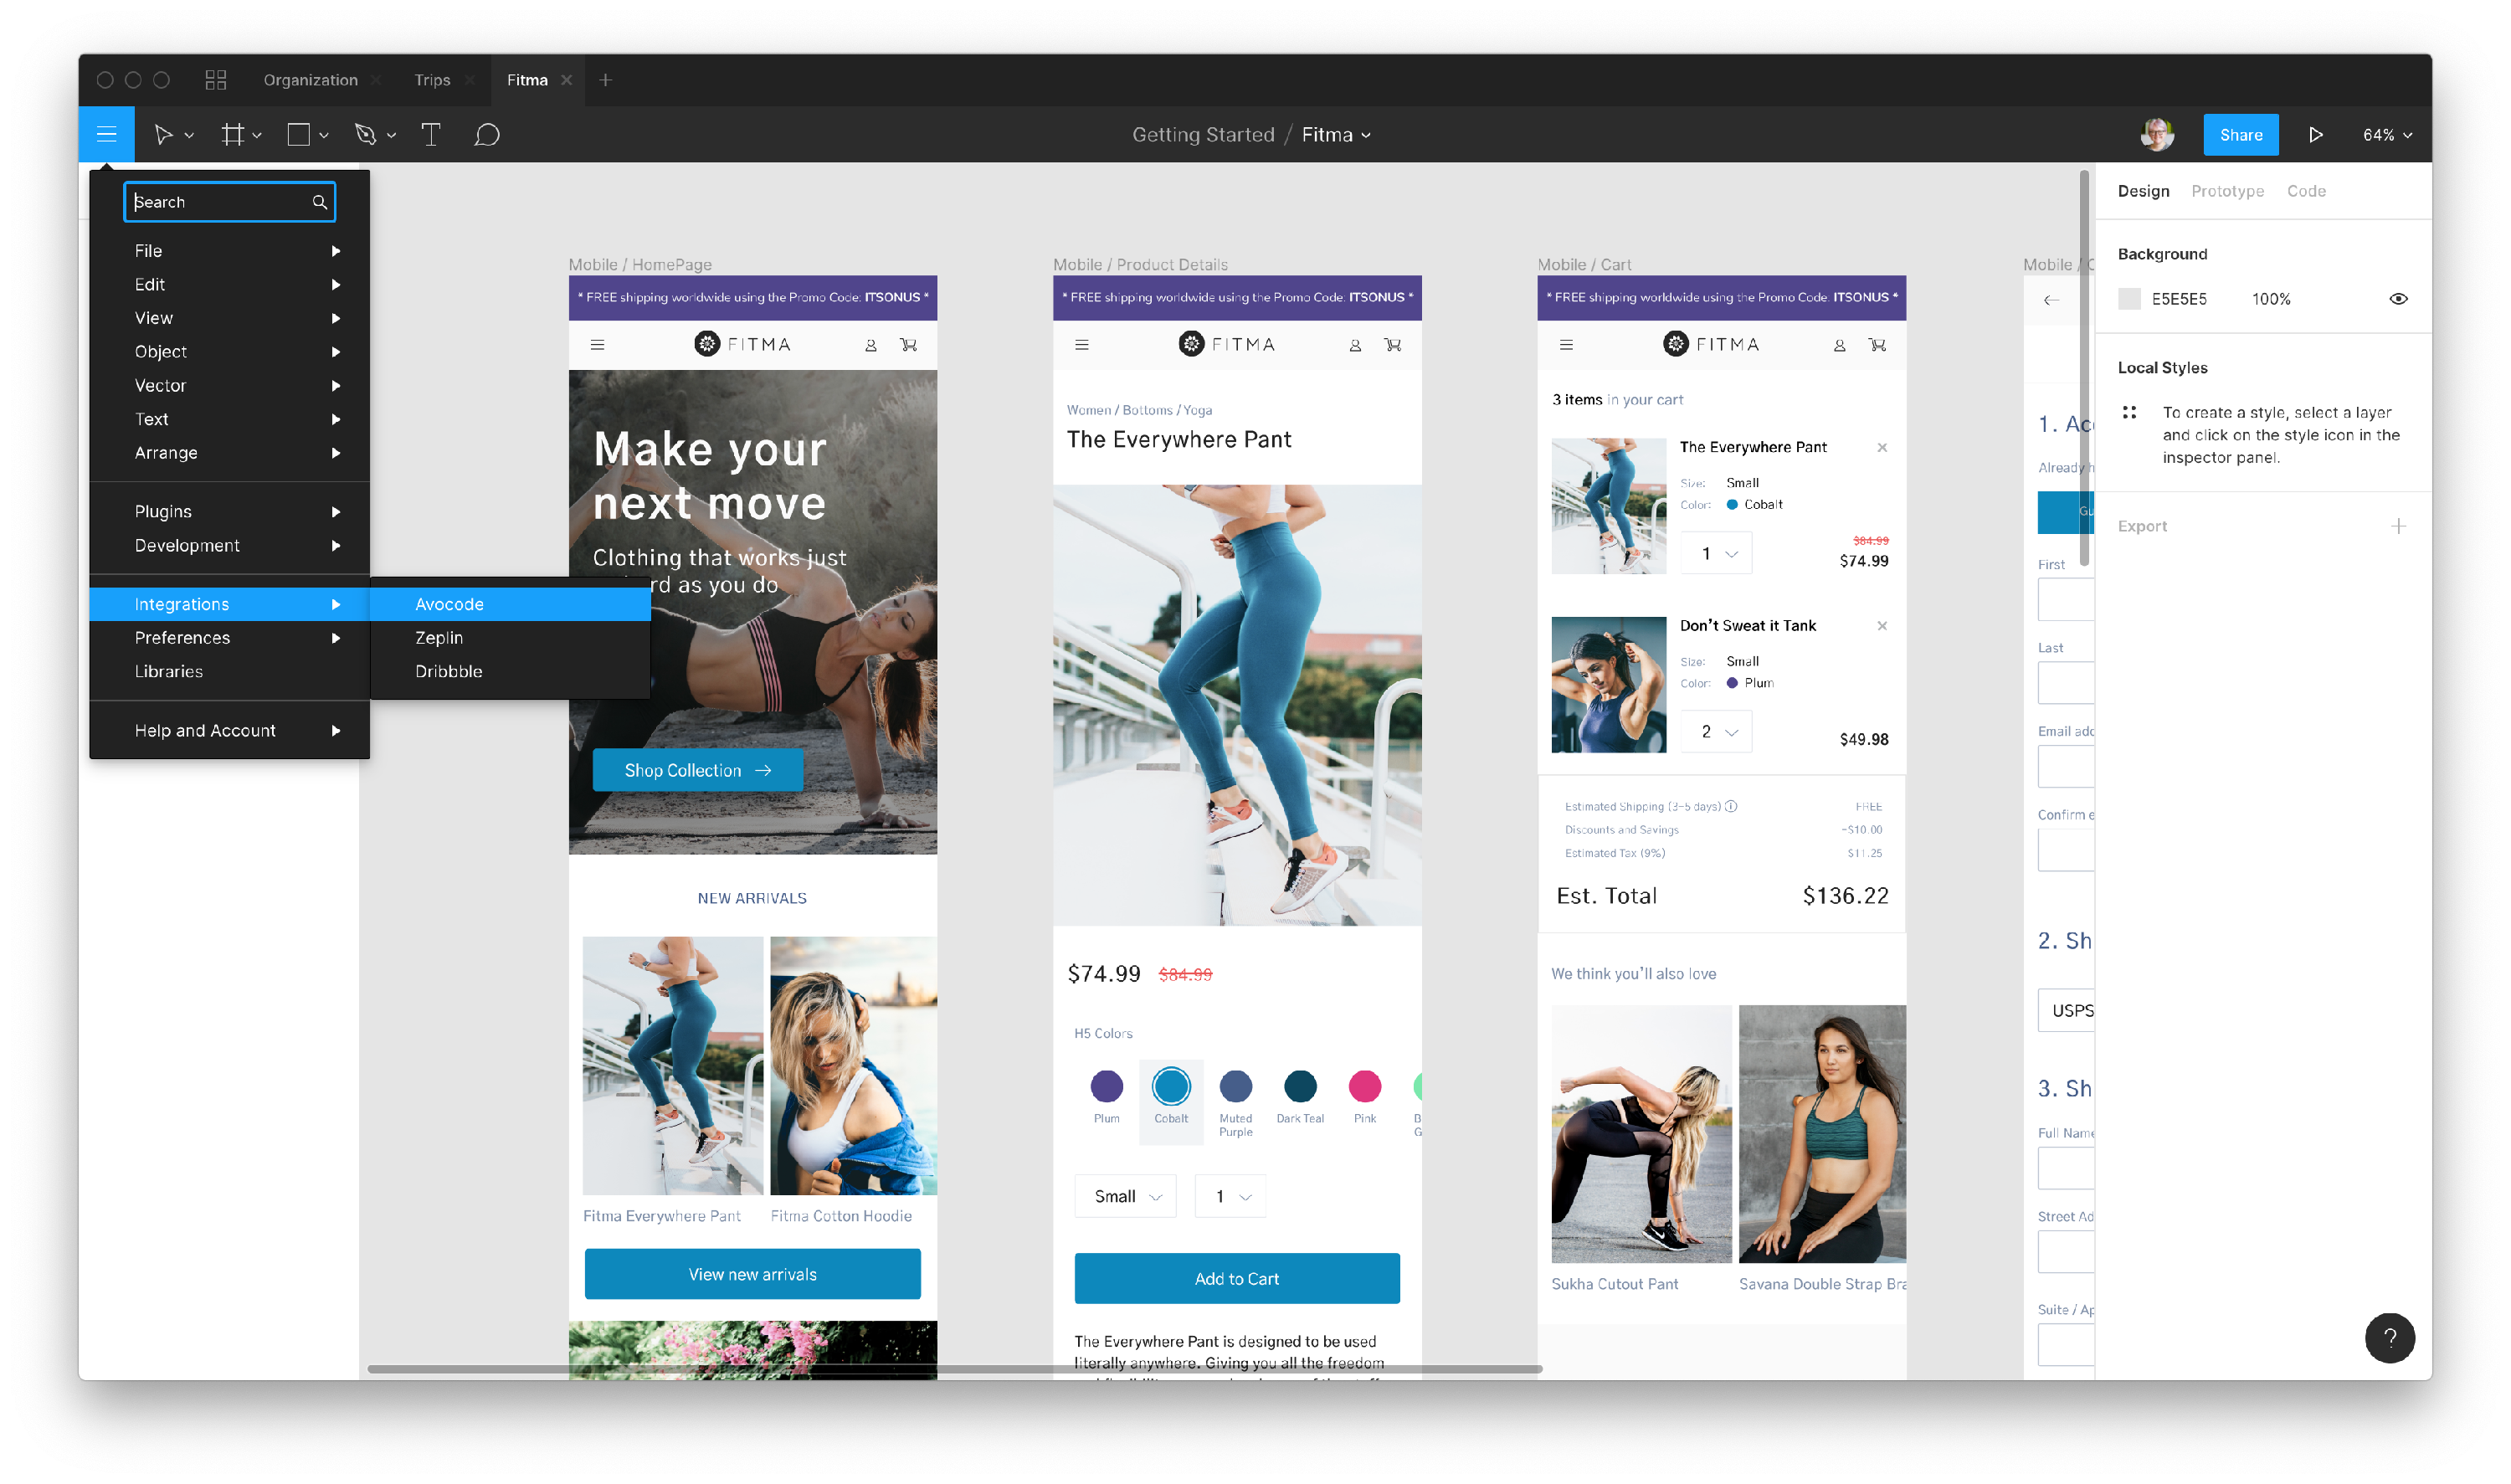Click the user avatar in toolbar

2157,134
